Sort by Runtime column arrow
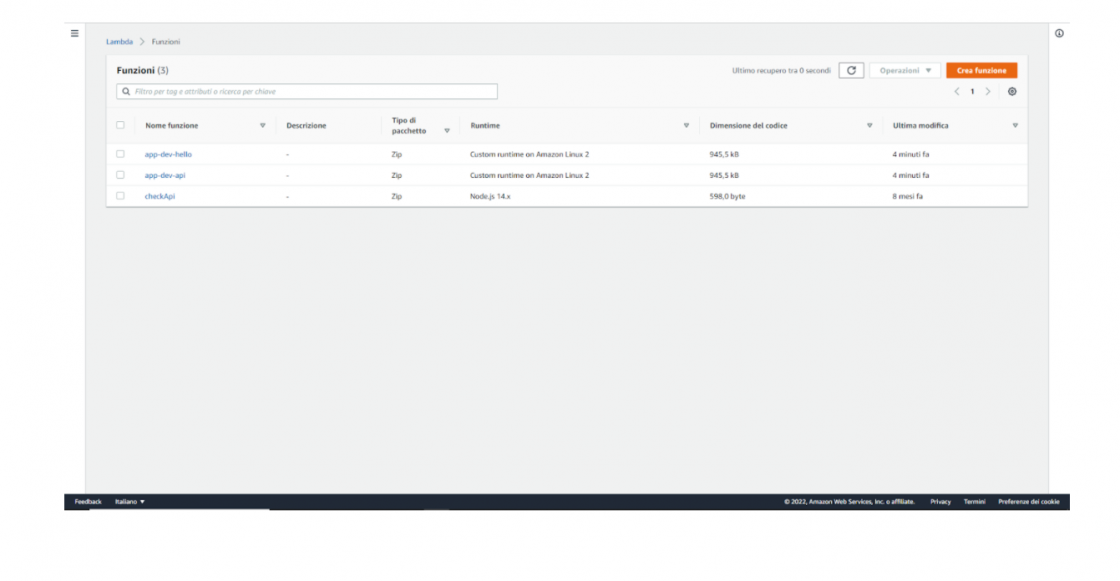Screen dimensions: 1120x581 [686, 126]
